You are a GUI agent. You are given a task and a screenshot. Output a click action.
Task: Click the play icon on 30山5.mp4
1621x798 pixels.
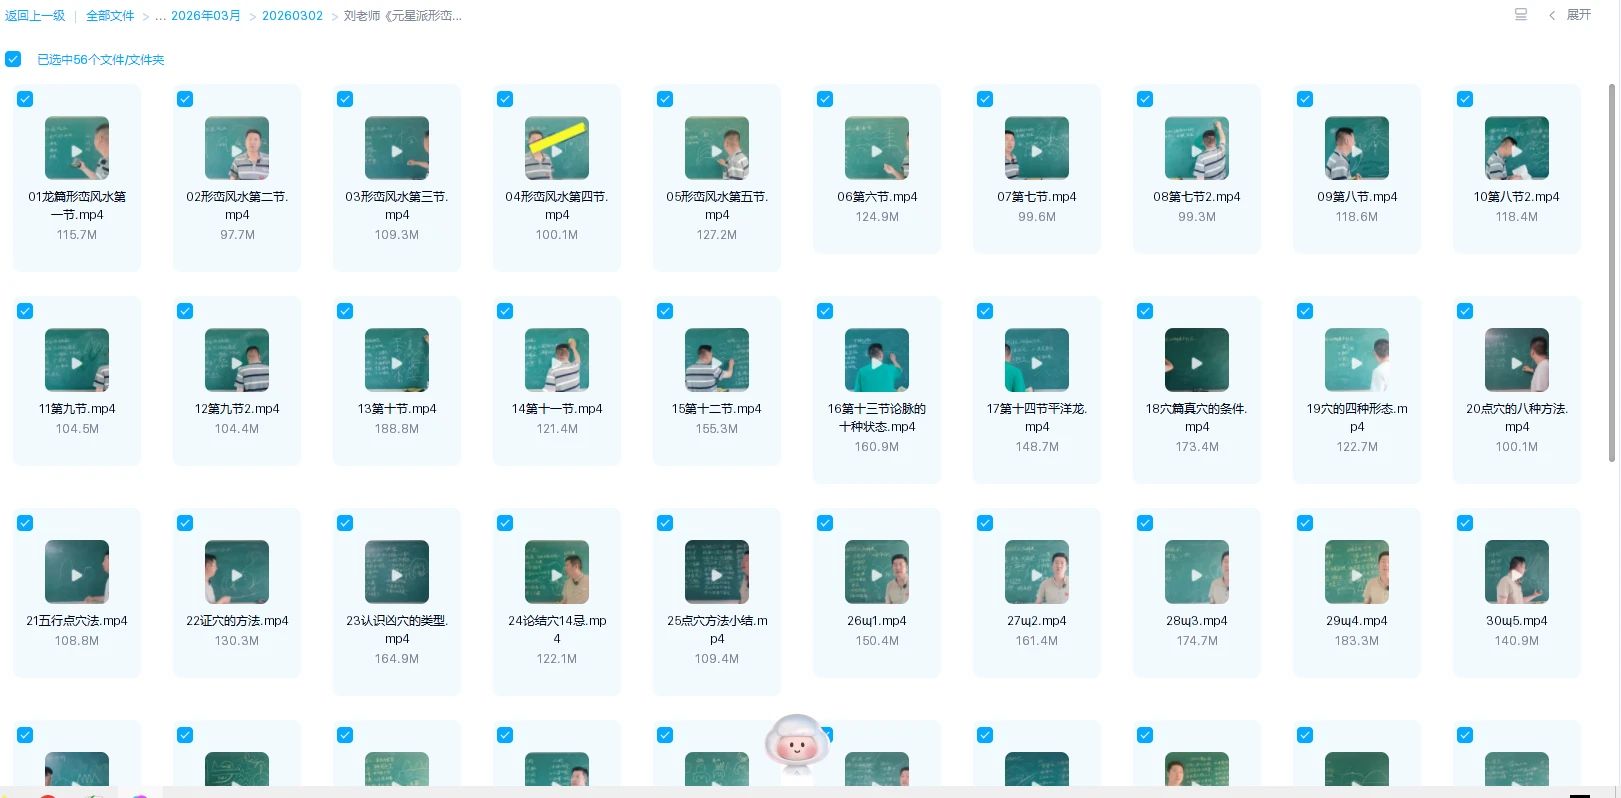[x=1517, y=576]
